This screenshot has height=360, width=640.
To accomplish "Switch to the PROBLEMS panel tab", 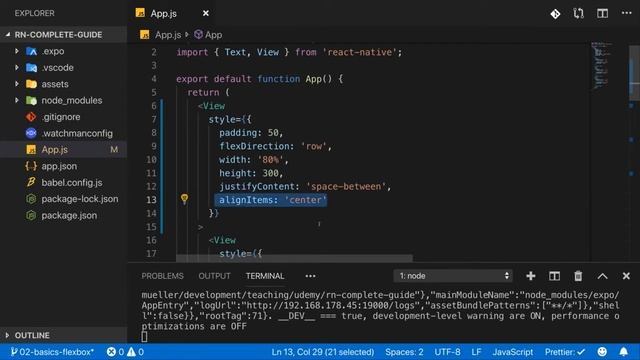I will (162, 276).
